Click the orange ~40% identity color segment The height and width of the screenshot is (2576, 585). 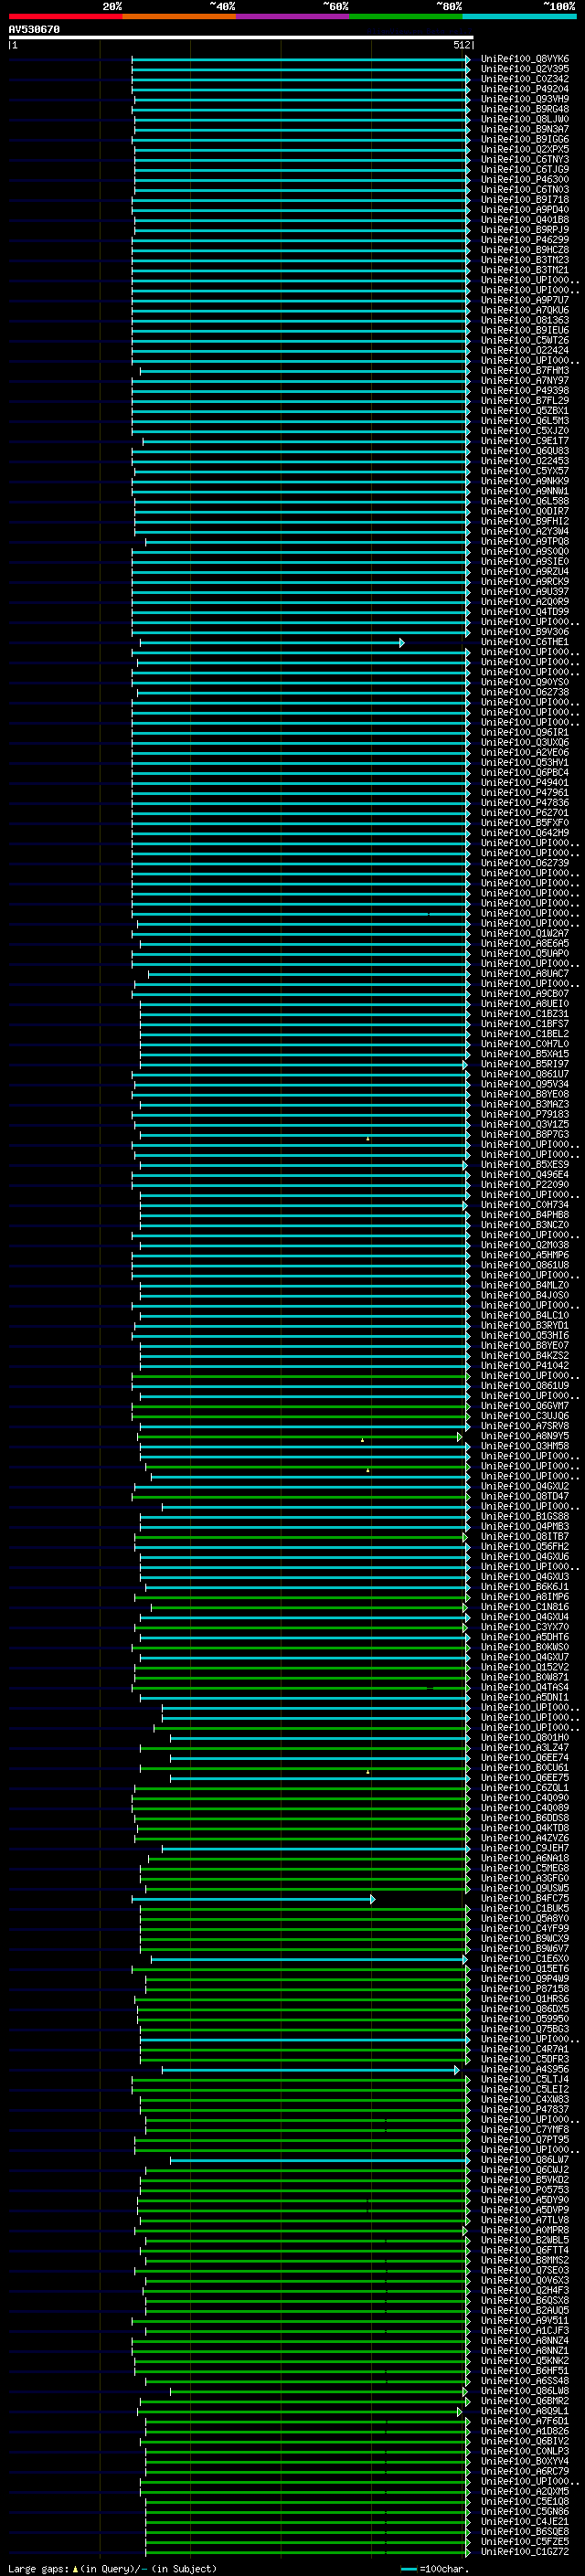pos(179,16)
